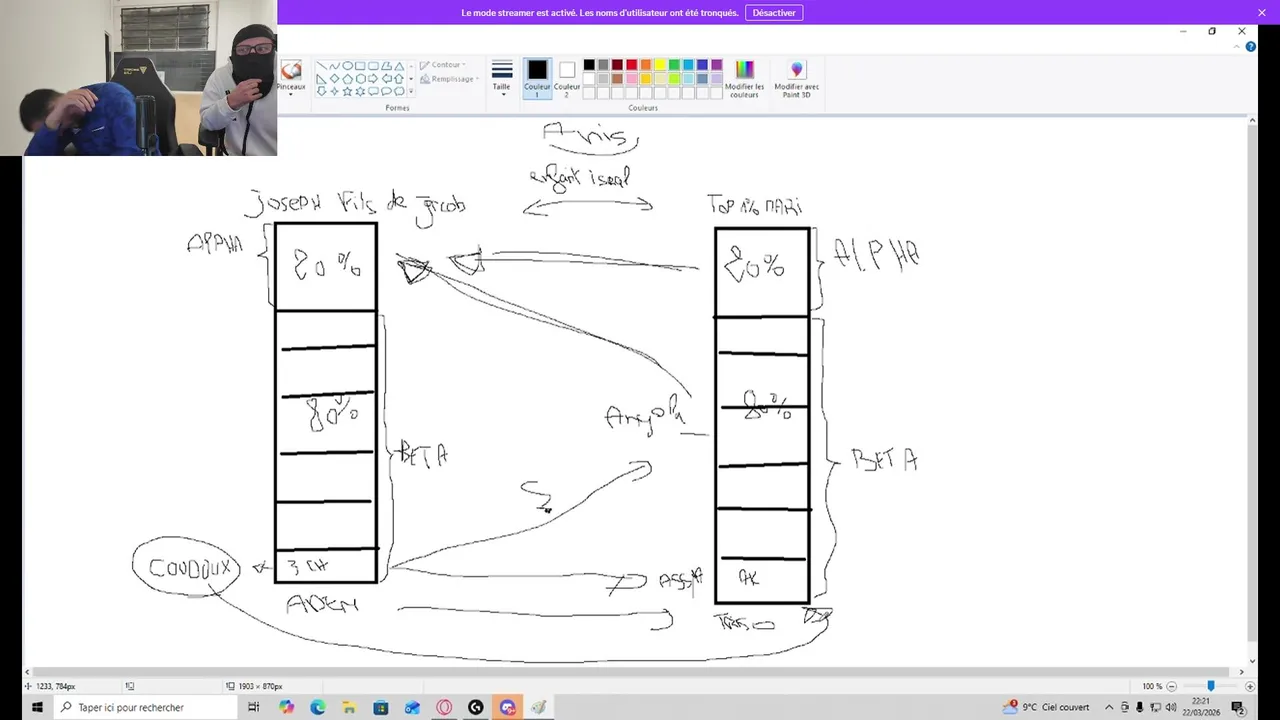Dismiss the streamer mode banner with X
1280x720 pixels.
1262,13
